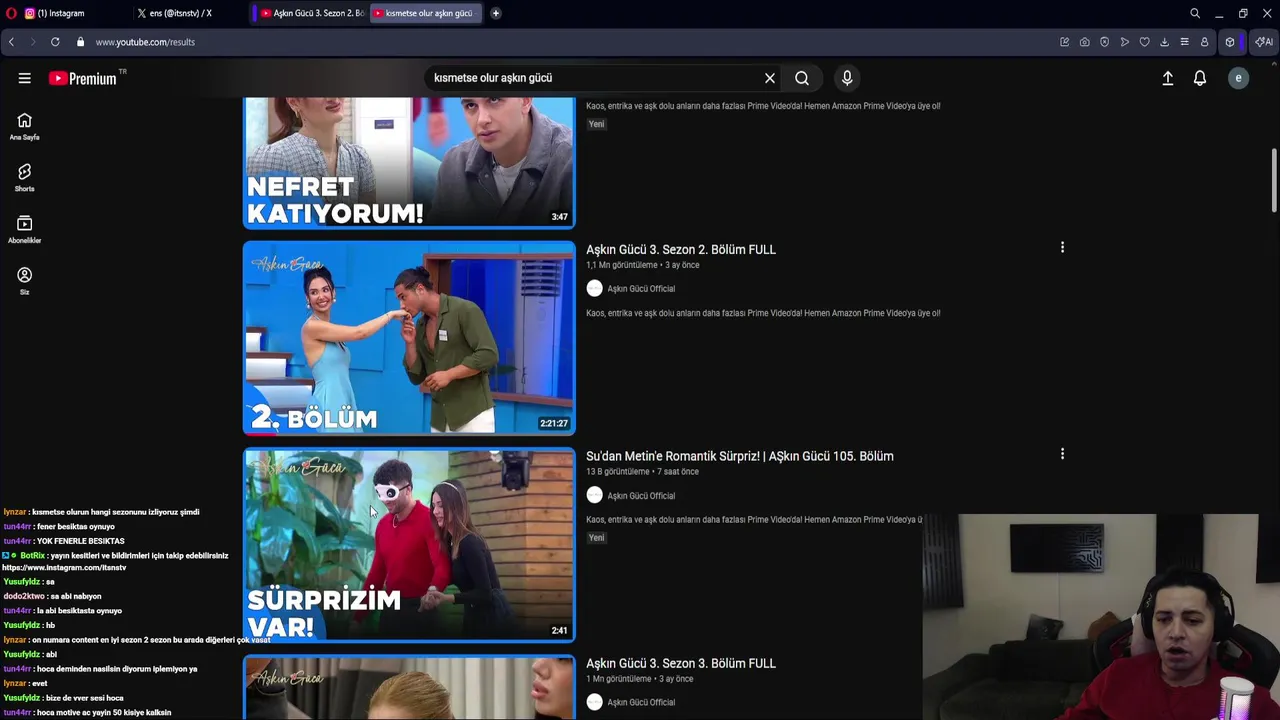Open the Opera flow send icon
The height and width of the screenshot is (720, 1280).
coord(1124,42)
